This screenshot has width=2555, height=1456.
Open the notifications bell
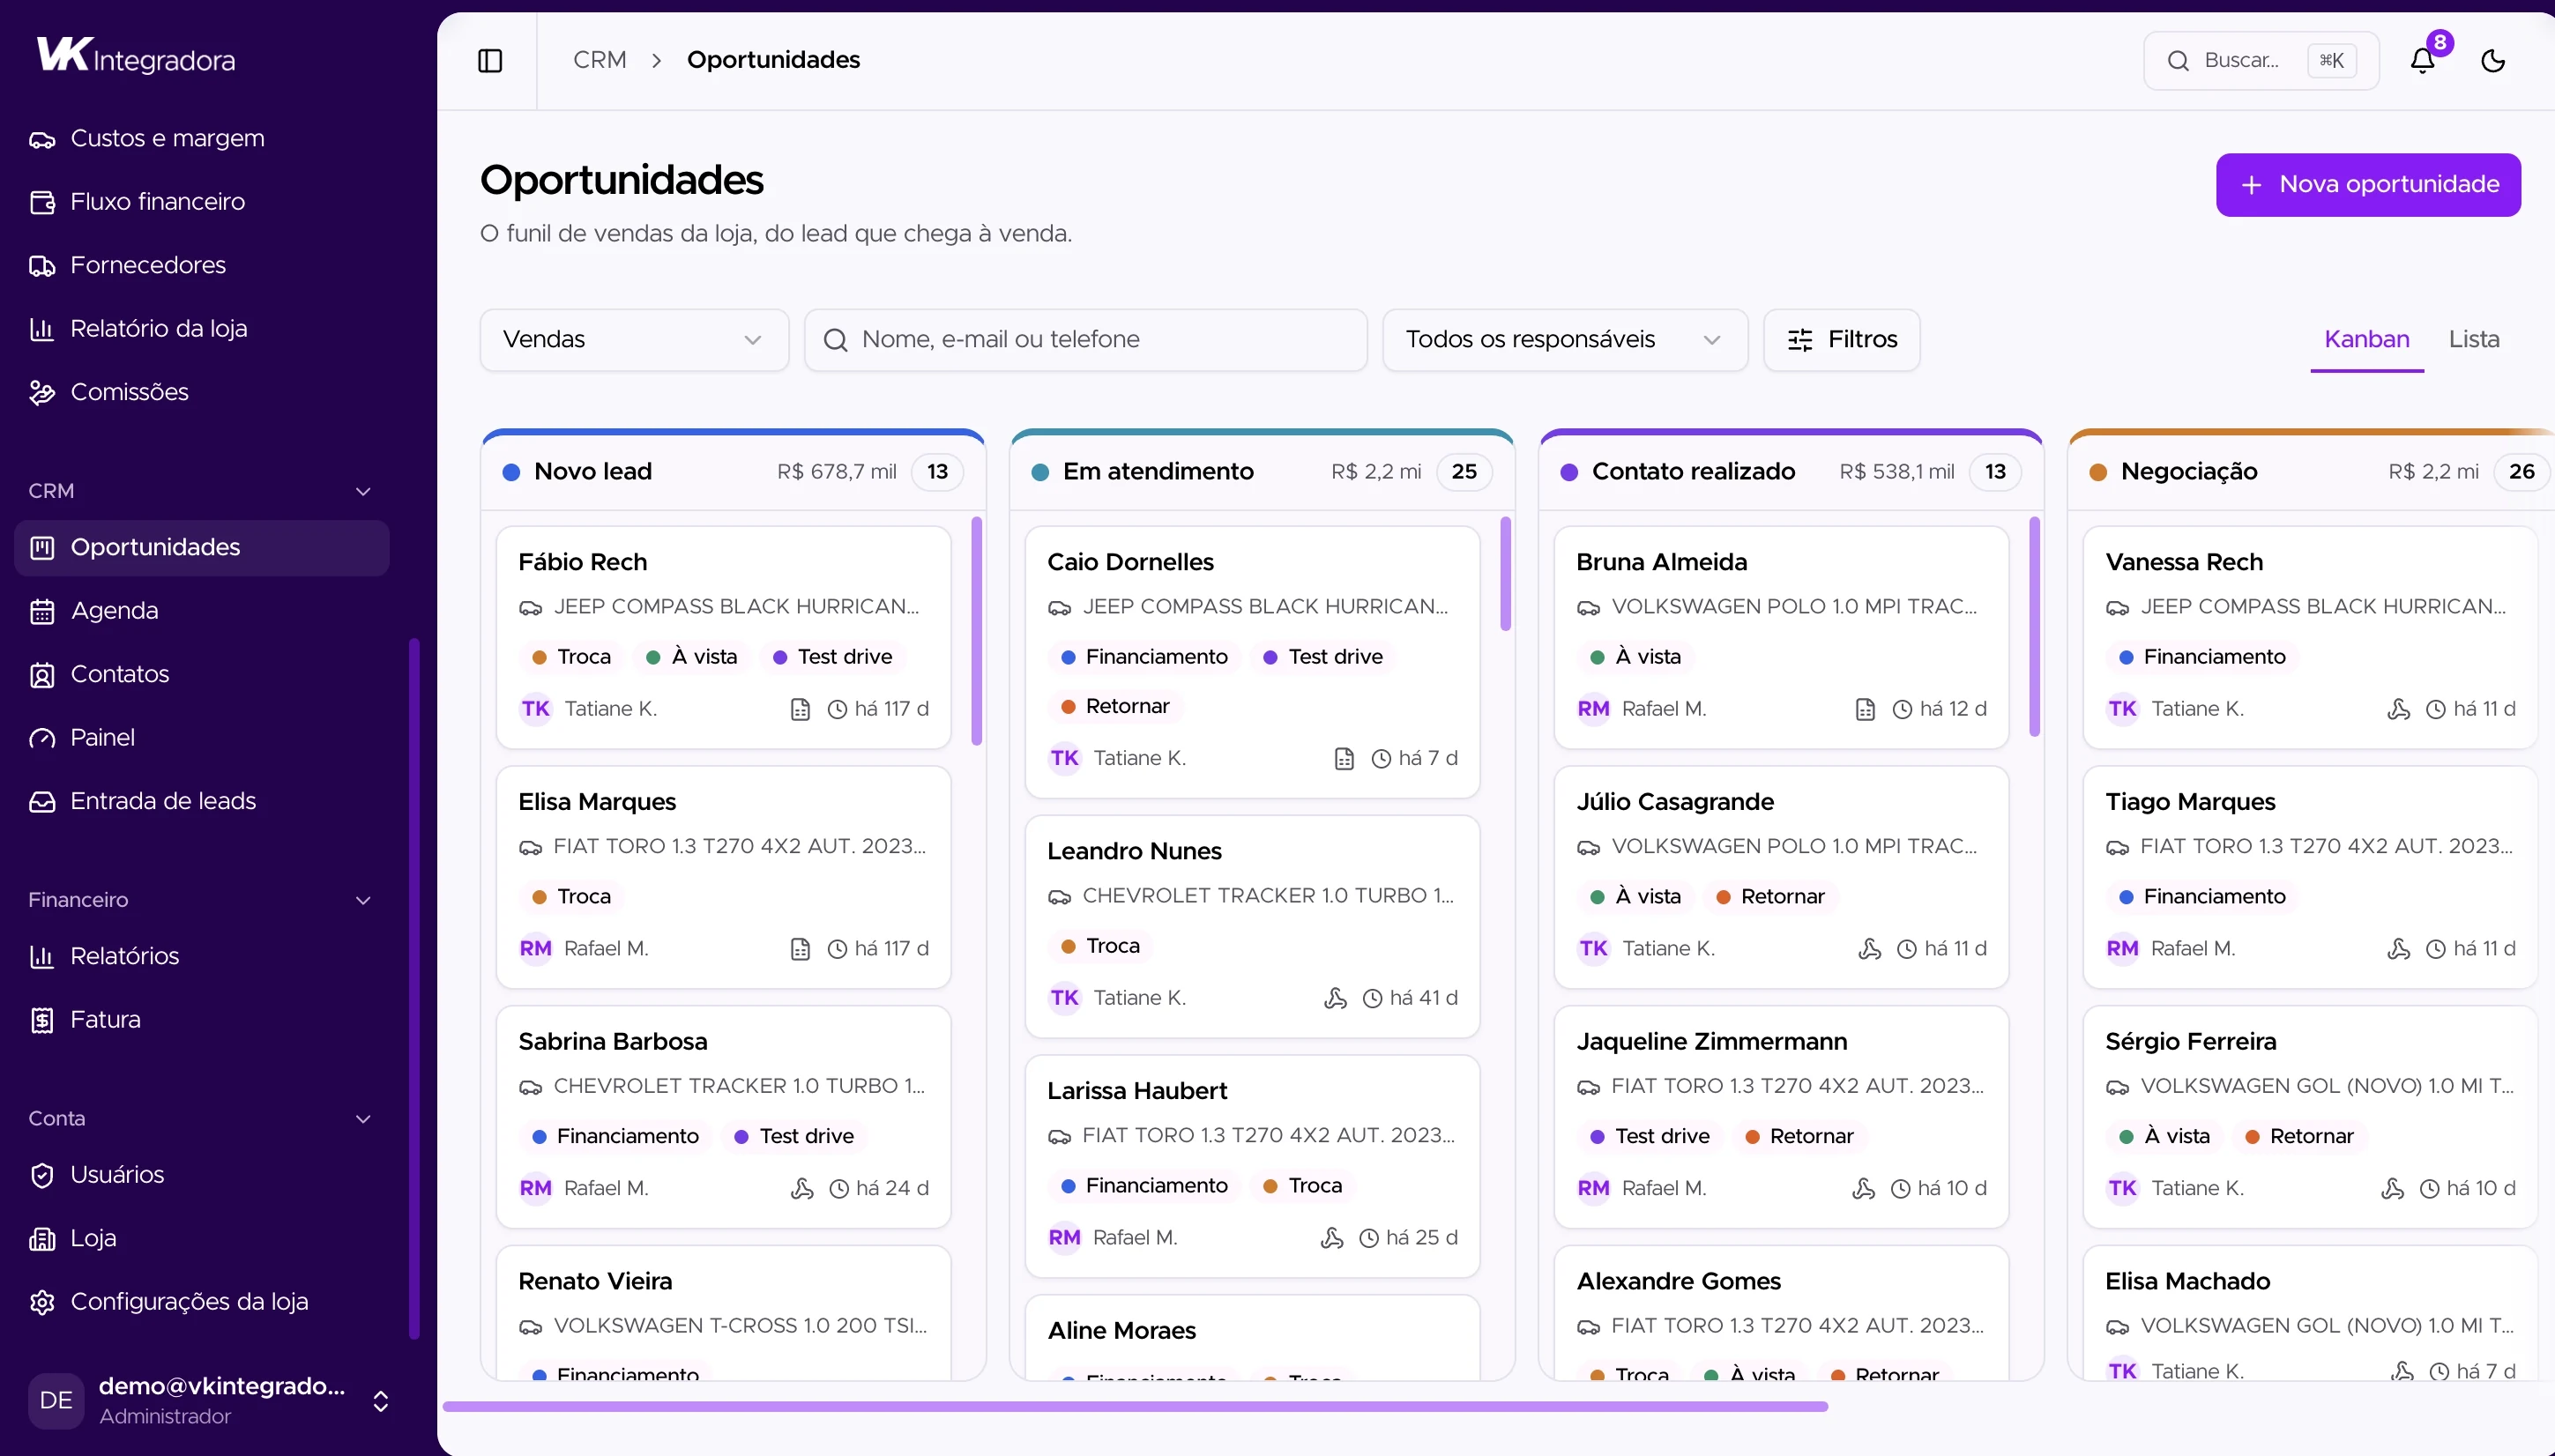pos(2422,61)
